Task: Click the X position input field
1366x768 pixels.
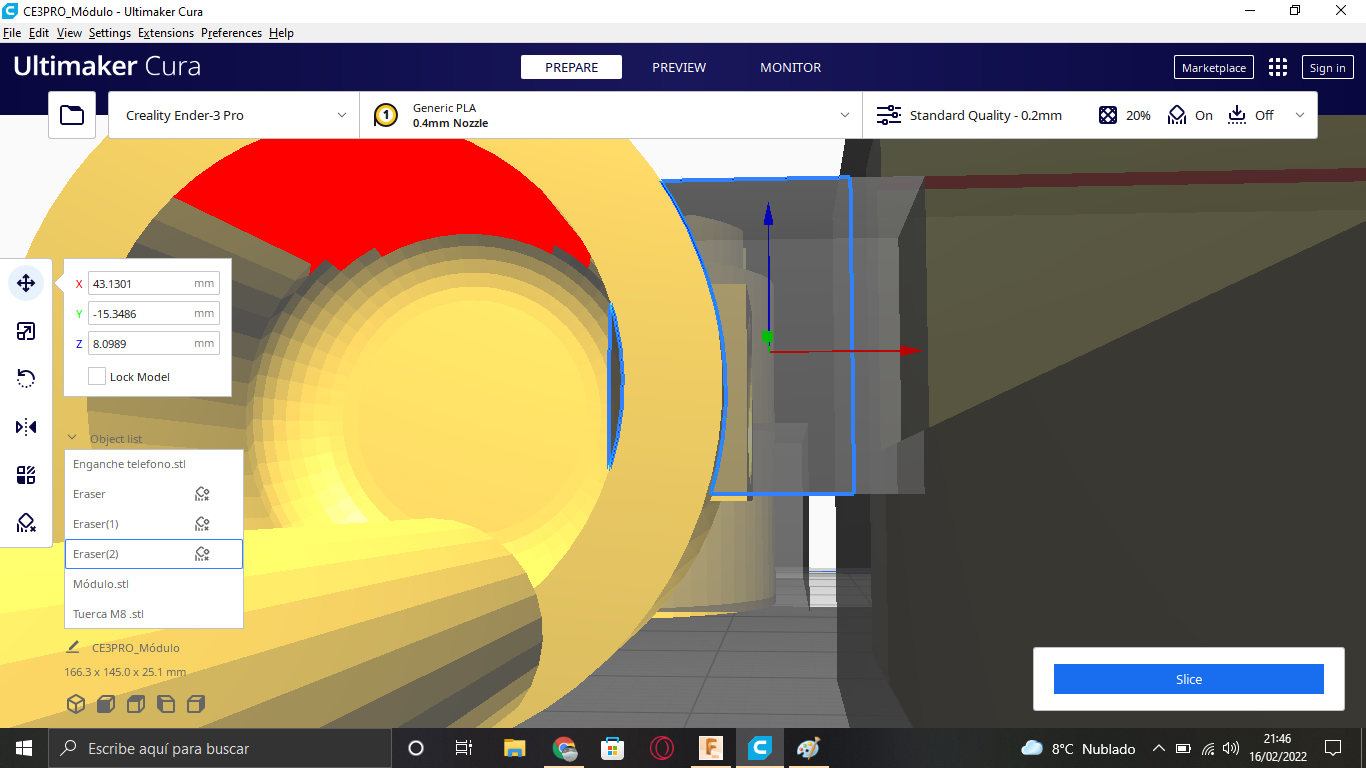Action: tap(153, 284)
